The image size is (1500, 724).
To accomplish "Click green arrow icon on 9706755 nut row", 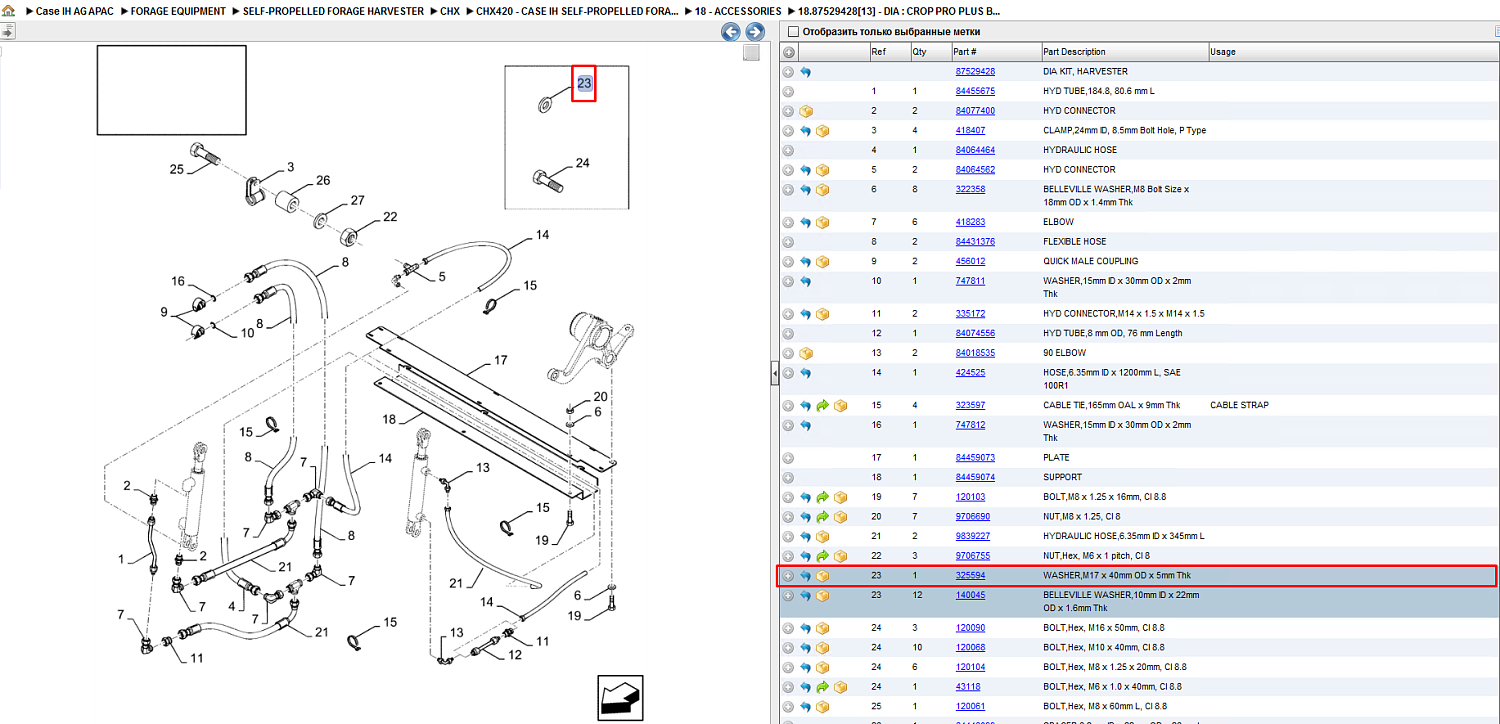I will 823,556.
